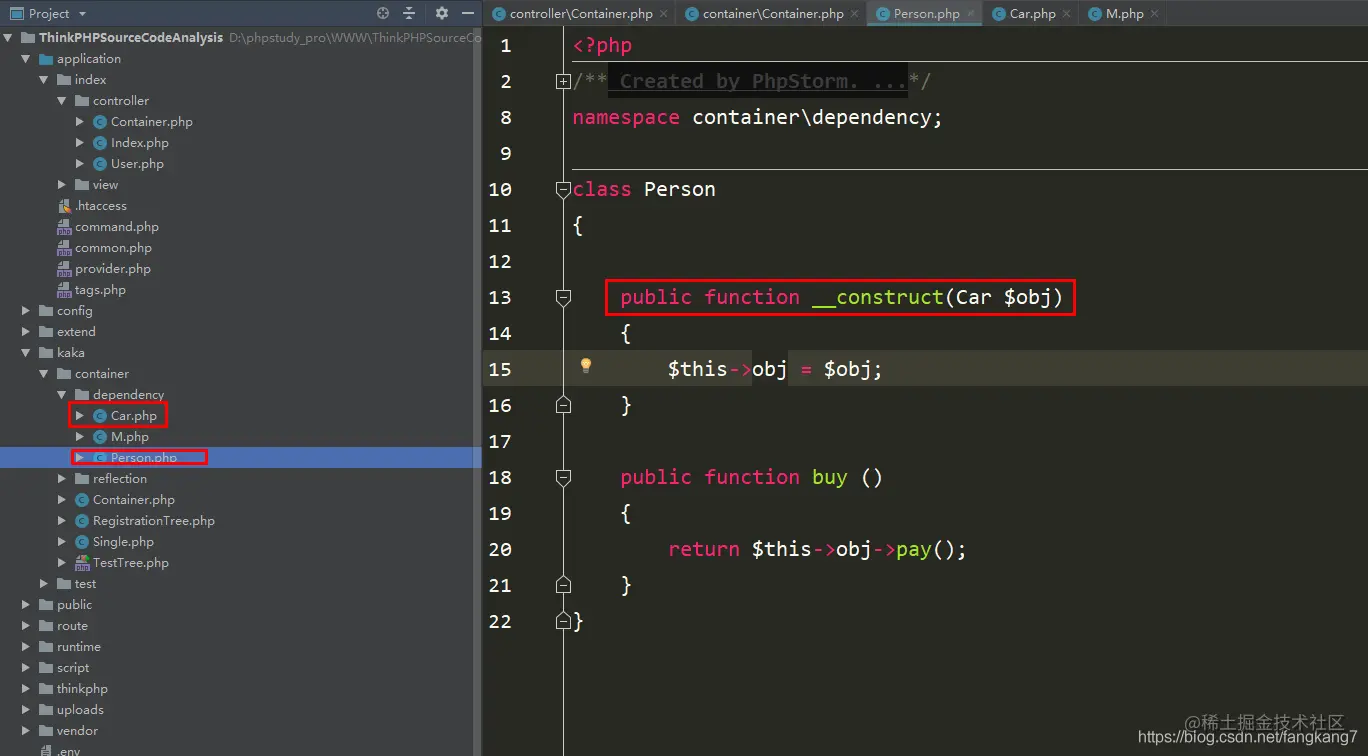The width and height of the screenshot is (1368, 756).
Task: Expand the route folder
Action: tap(26, 626)
